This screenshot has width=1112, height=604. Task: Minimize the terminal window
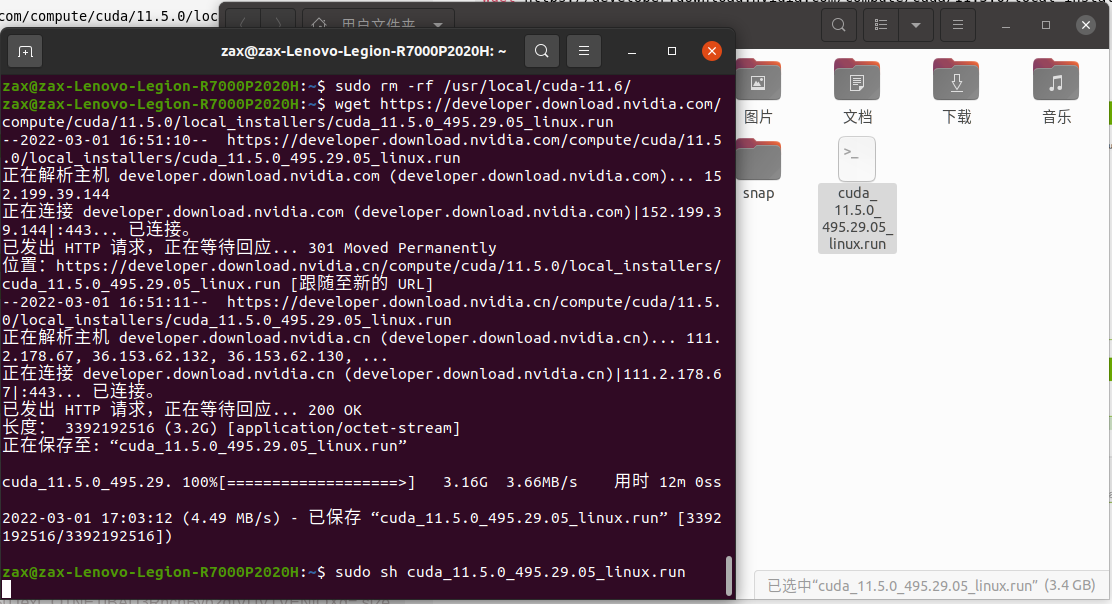632,51
